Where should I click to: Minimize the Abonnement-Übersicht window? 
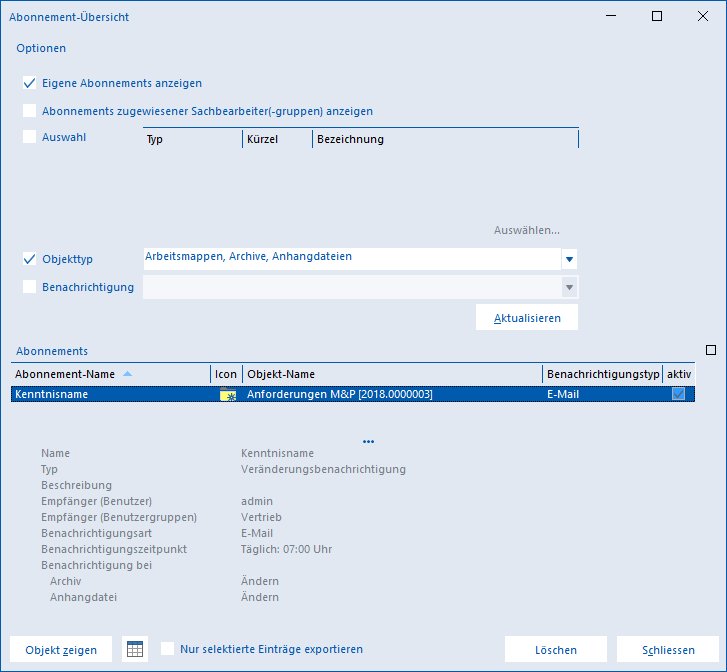coord(611,16)
